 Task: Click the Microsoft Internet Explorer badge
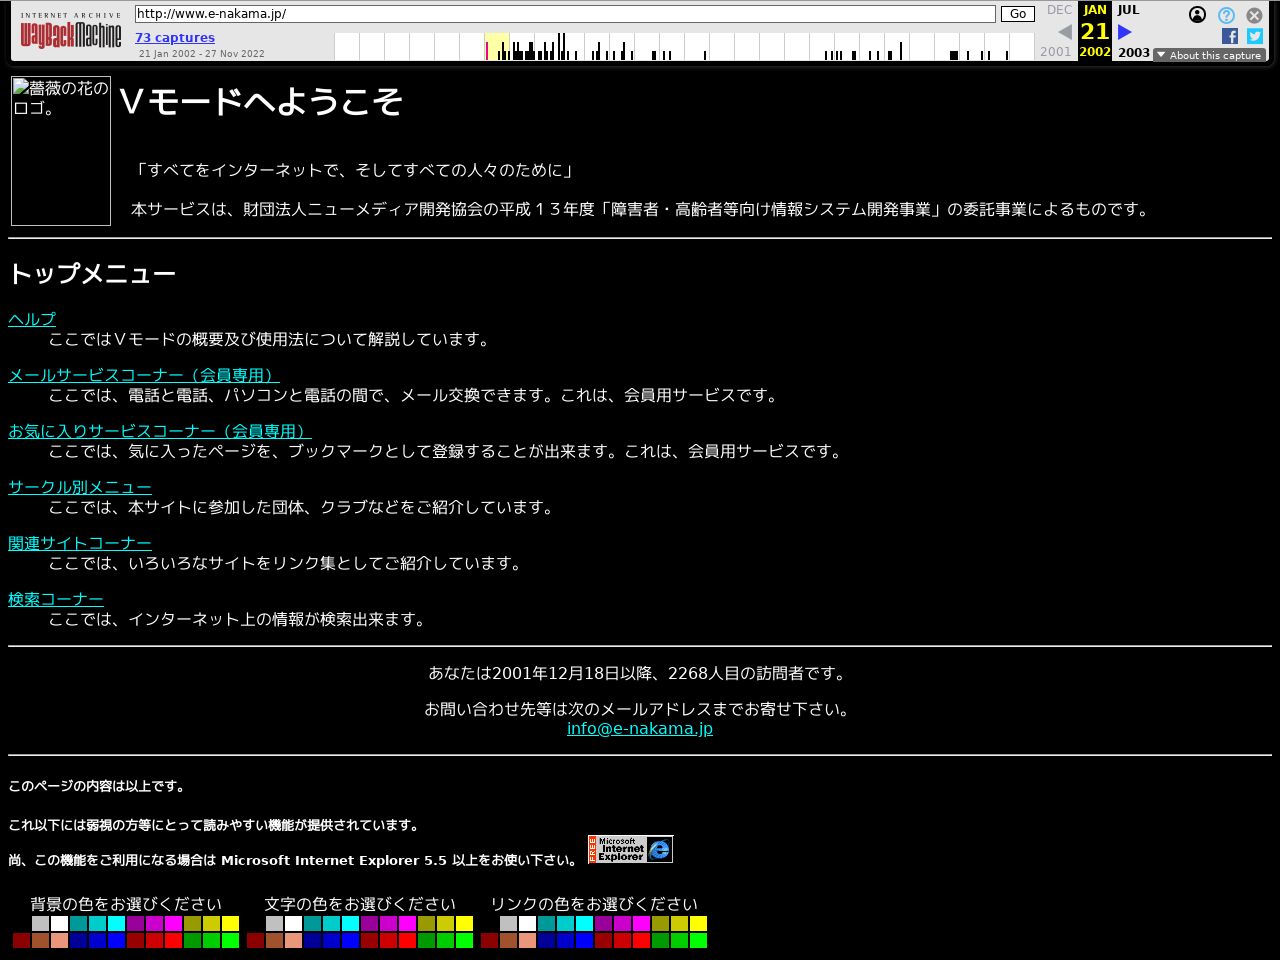coord(630,849)
